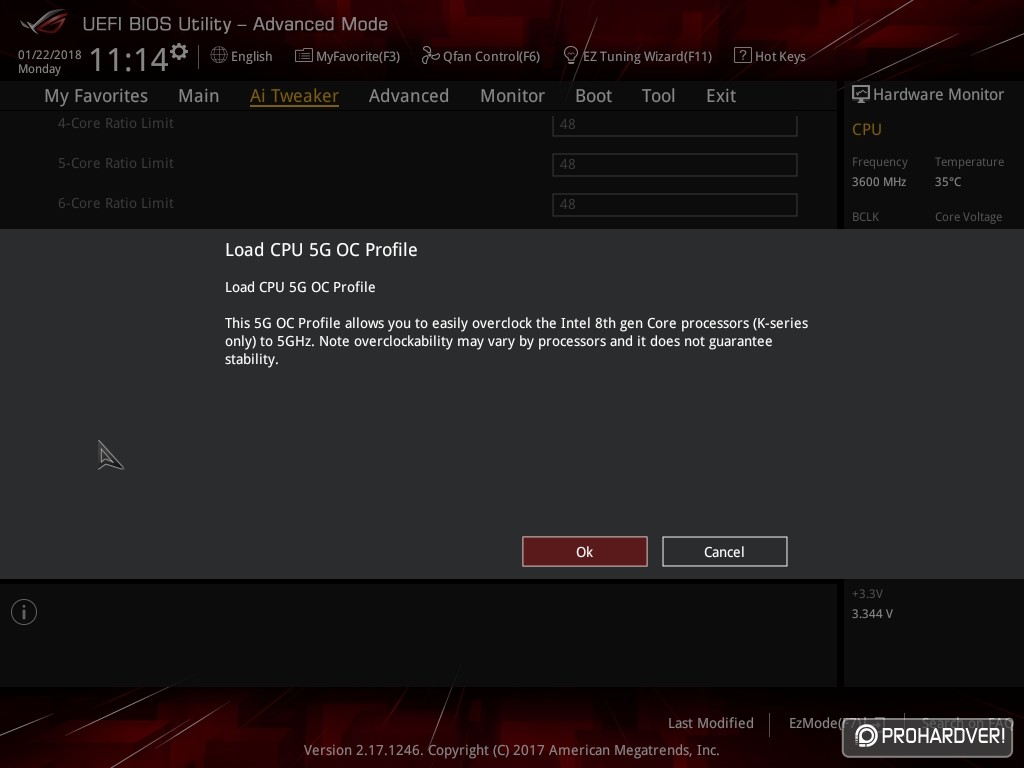
Task: Click the 5-Core Ratio Limit label
Action: point(116,163)
